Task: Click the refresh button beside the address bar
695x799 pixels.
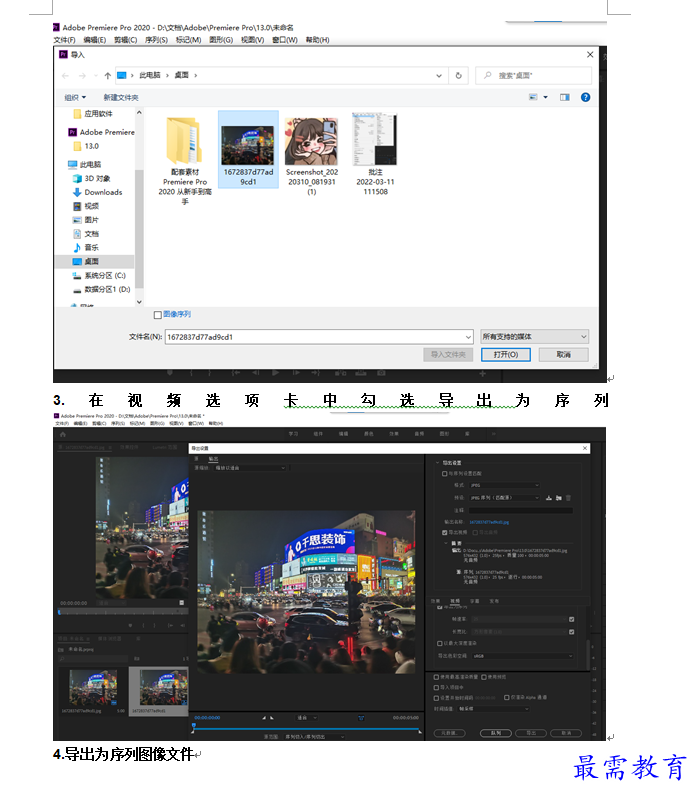Action: [459, 75]
